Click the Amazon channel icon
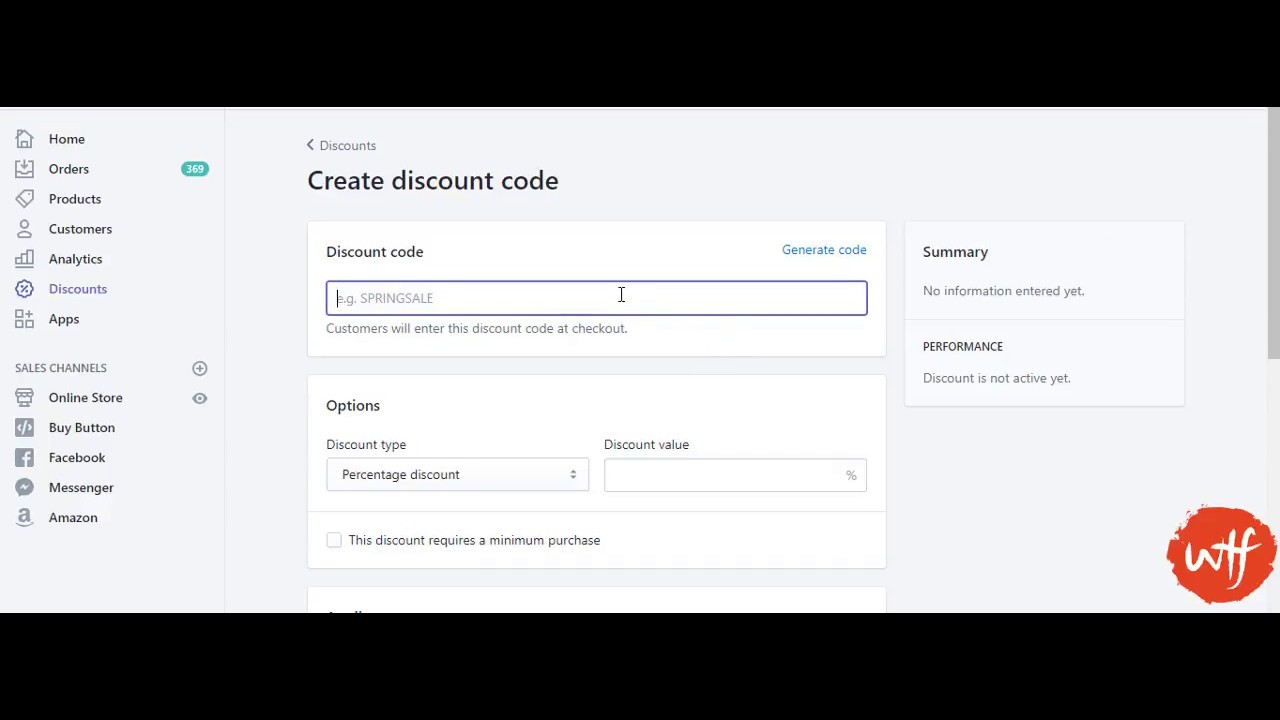 [25, 518]
